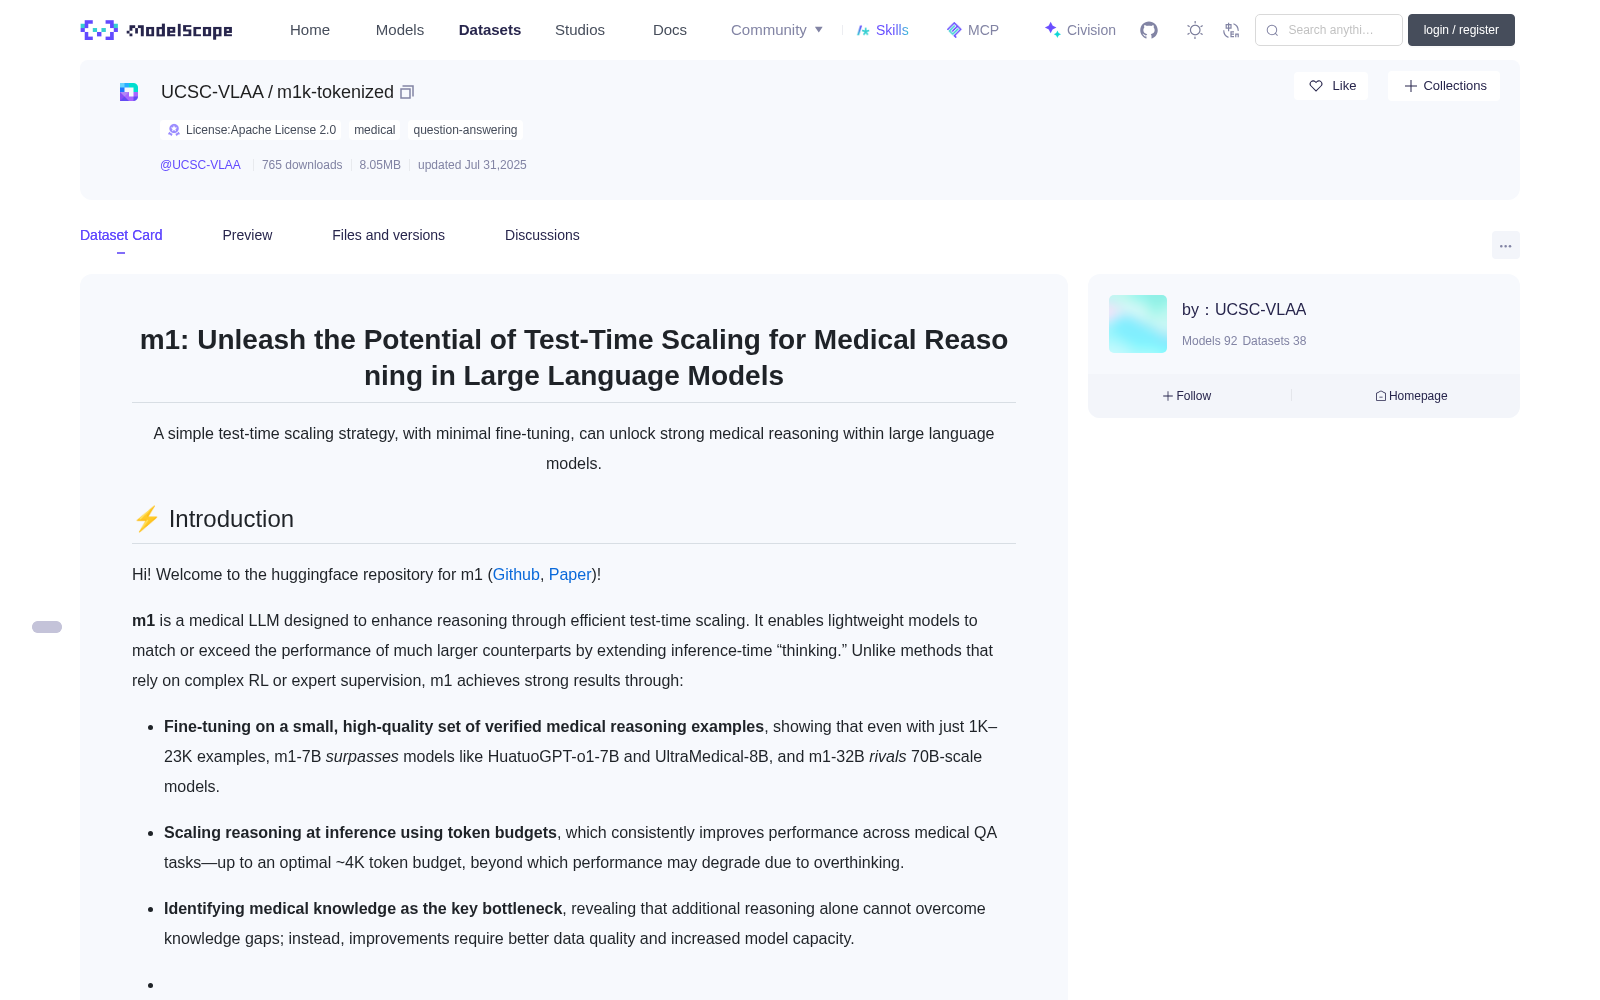The image size is (1600, 1000).
Task: Open the Preview tab
Action: (247, 235)
